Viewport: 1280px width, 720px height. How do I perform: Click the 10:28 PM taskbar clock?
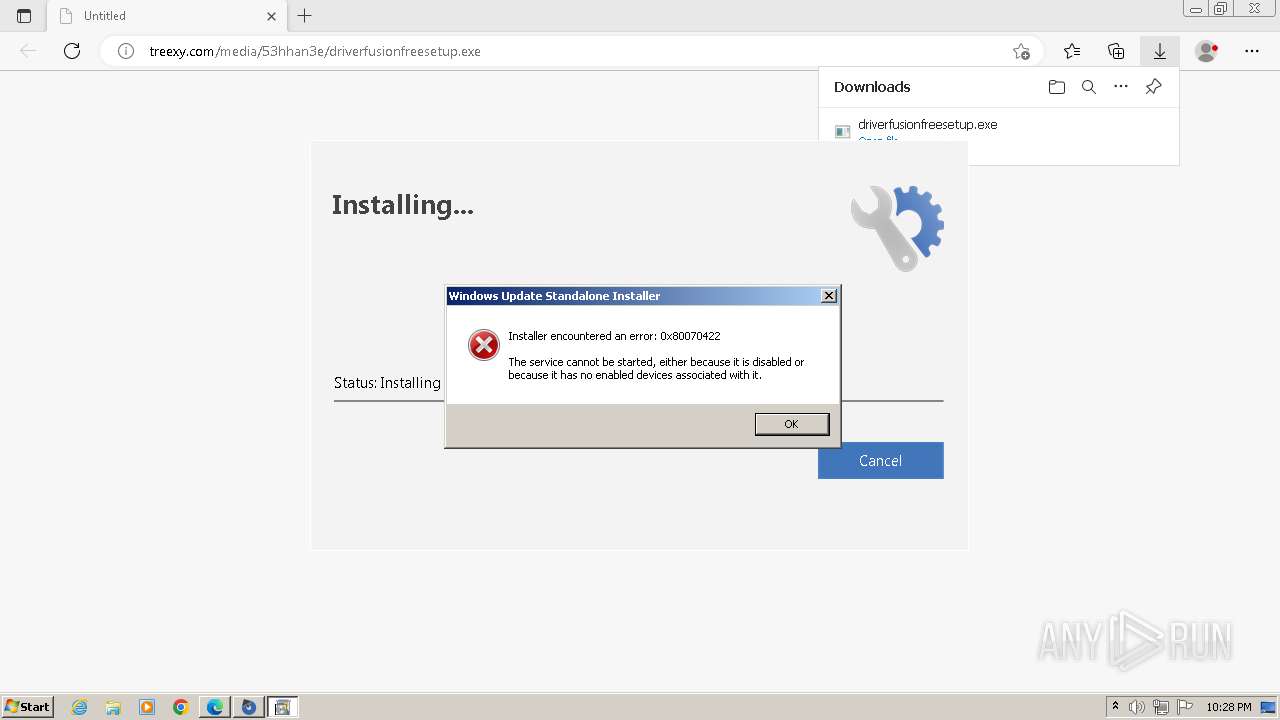coord(1229,707)
